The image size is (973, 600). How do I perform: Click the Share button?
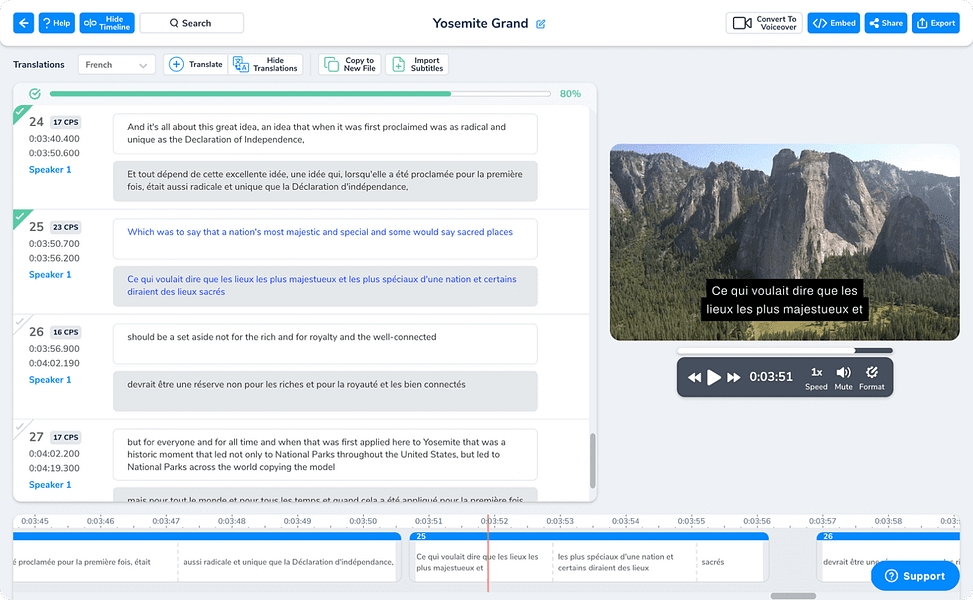point(886,23)
